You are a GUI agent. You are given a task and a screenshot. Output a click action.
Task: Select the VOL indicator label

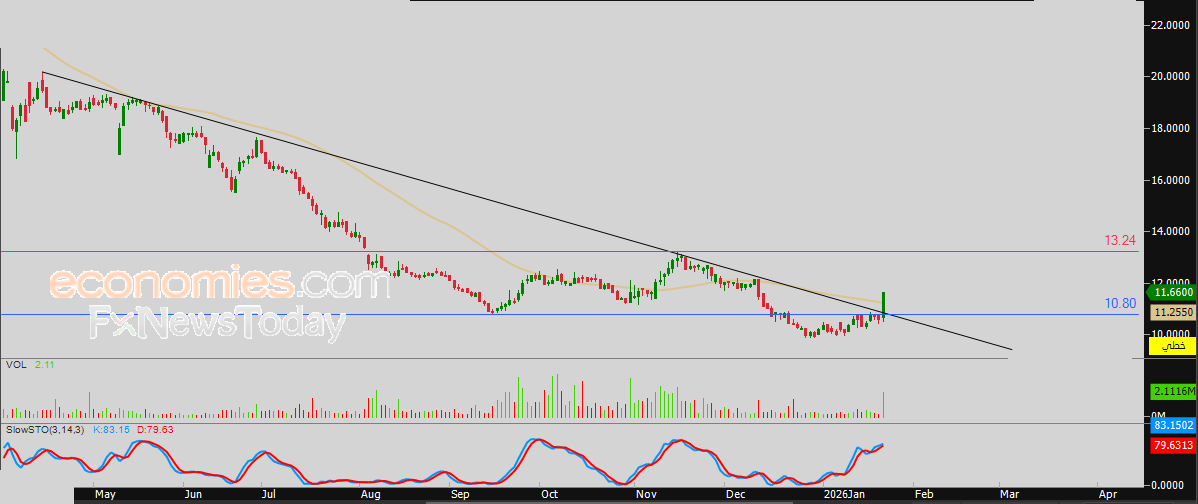pos(16,365)
